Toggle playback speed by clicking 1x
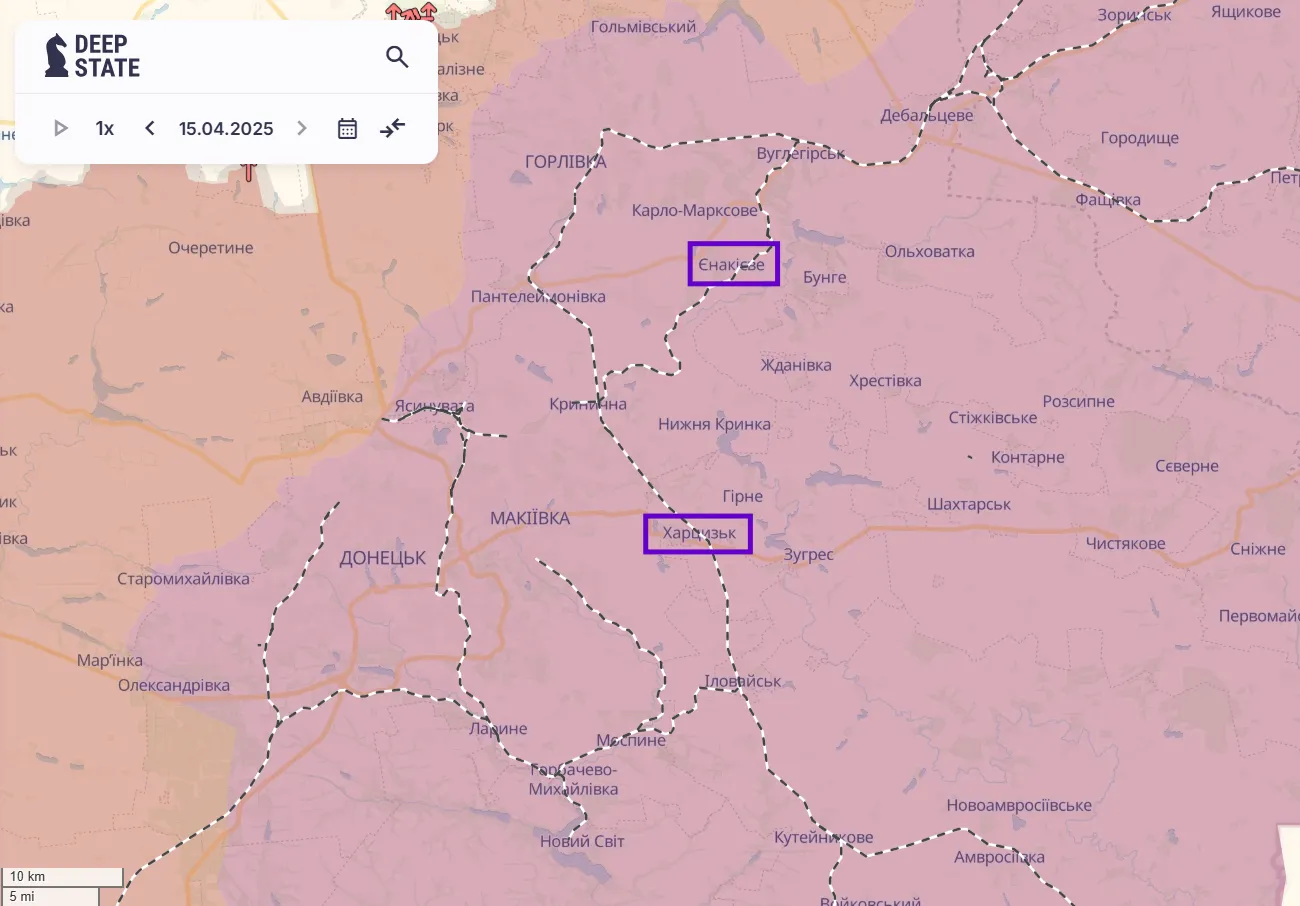The image size is (1300, 906). 104,128
